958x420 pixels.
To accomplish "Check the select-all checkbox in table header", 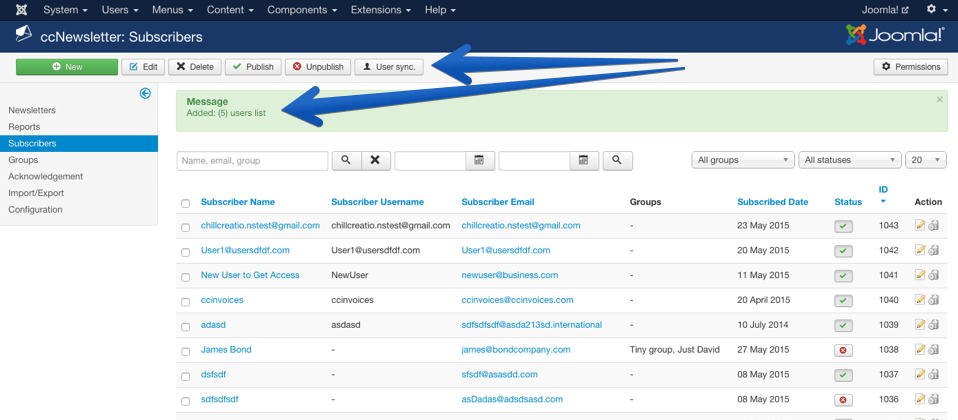I will pos(186,204).
